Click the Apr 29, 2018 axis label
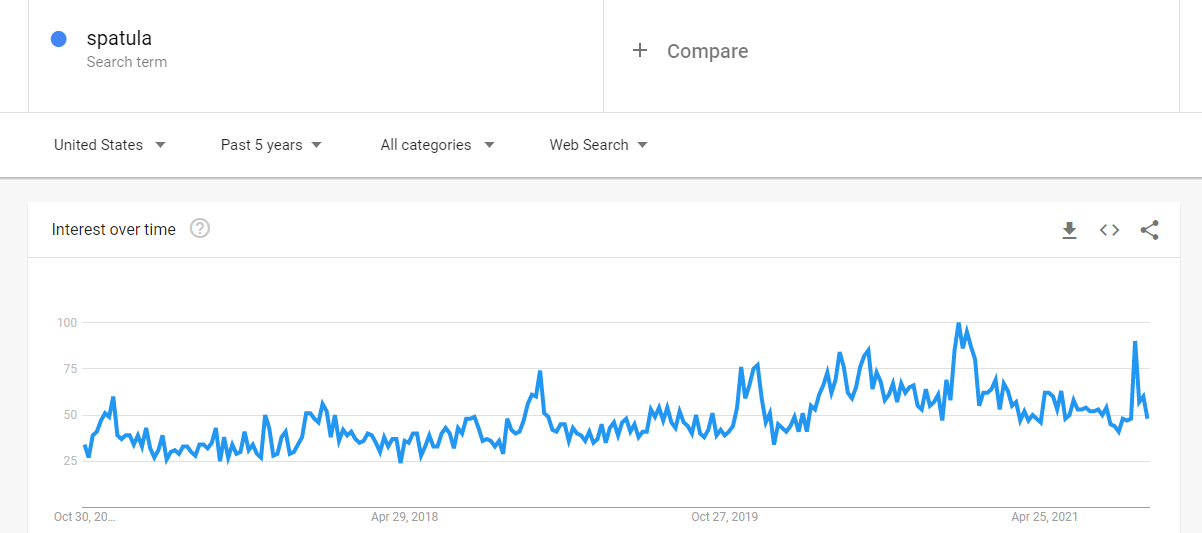Image resolution: width=1202 pixels, height=533 pixels. tap(404, 517)
